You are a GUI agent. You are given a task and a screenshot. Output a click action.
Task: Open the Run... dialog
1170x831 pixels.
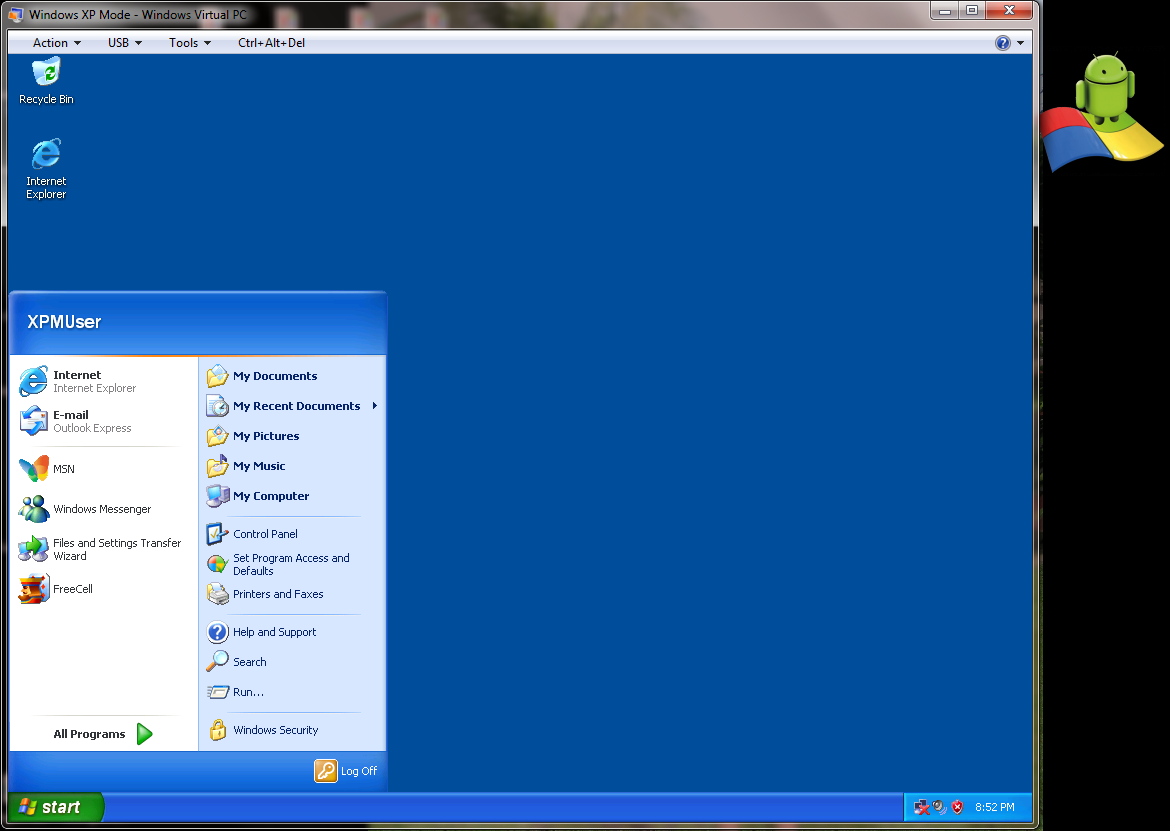click(292, 692)
